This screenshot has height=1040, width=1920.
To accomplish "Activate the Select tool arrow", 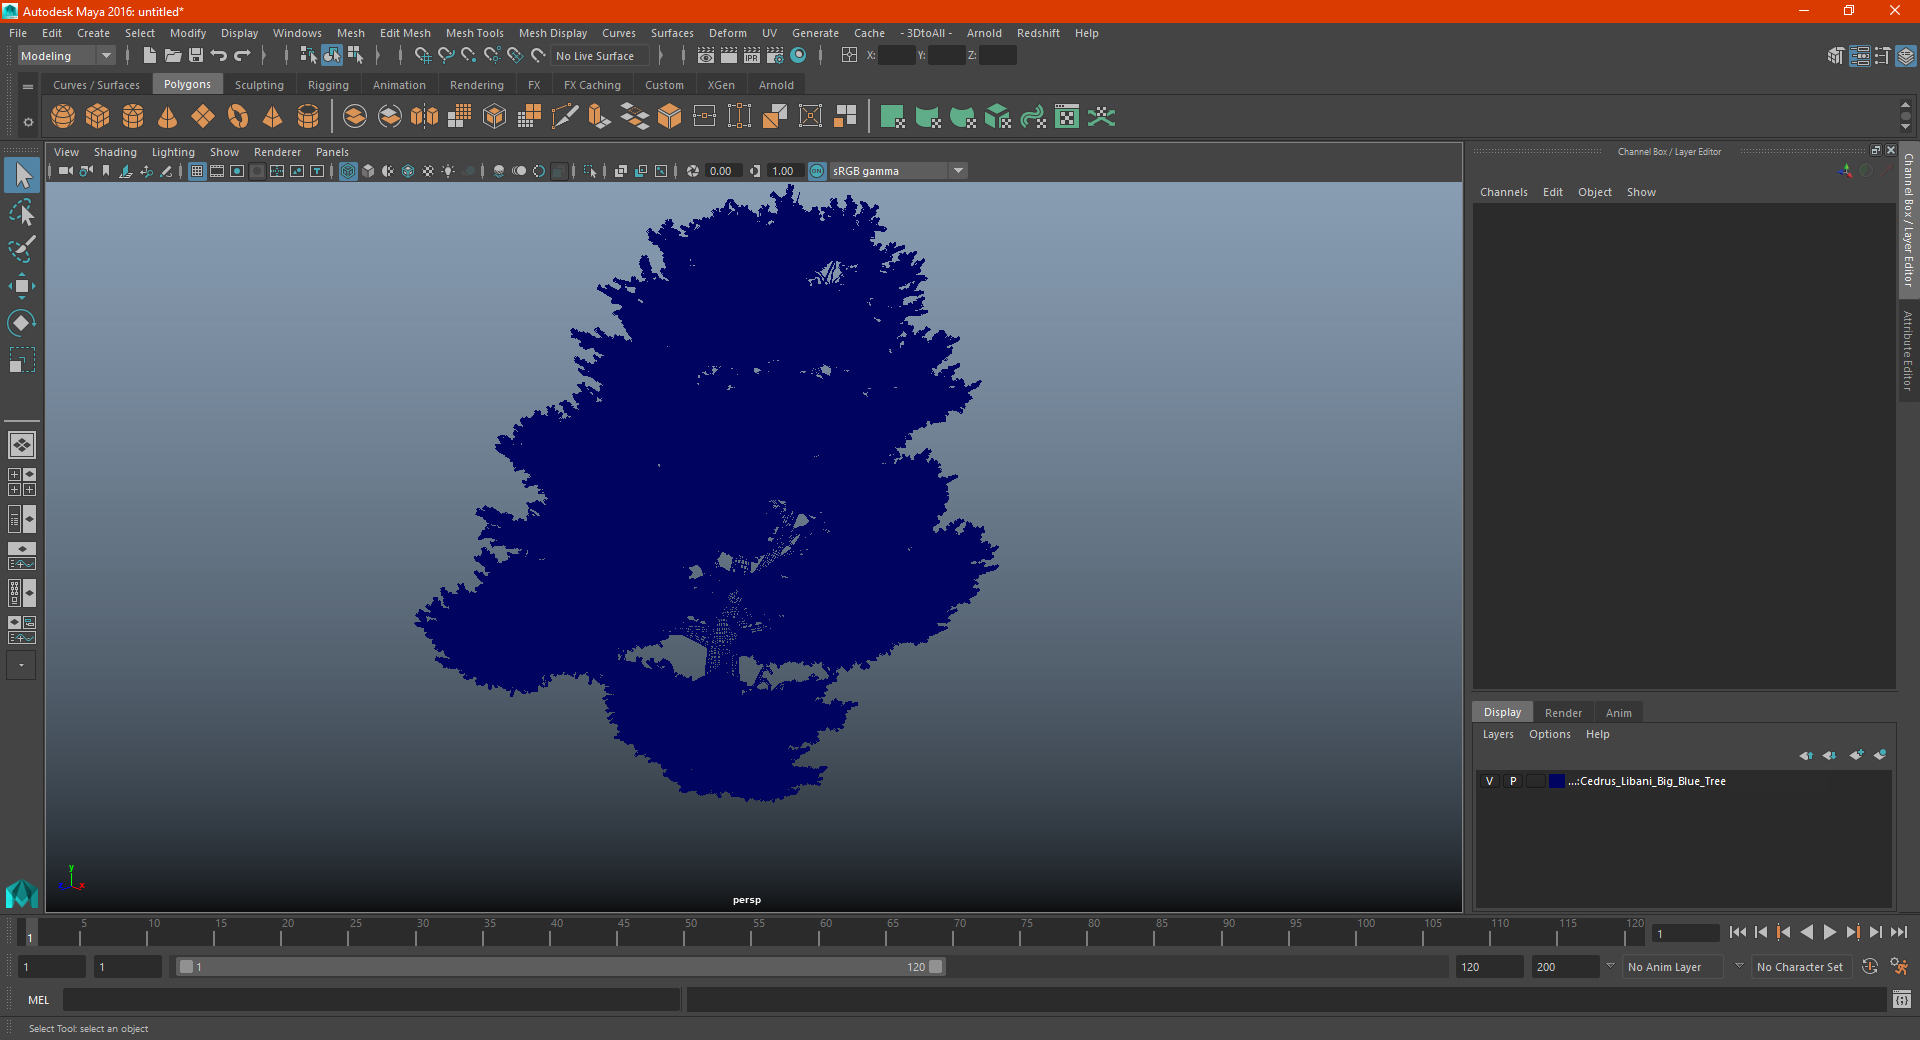I will coord(21,175).
